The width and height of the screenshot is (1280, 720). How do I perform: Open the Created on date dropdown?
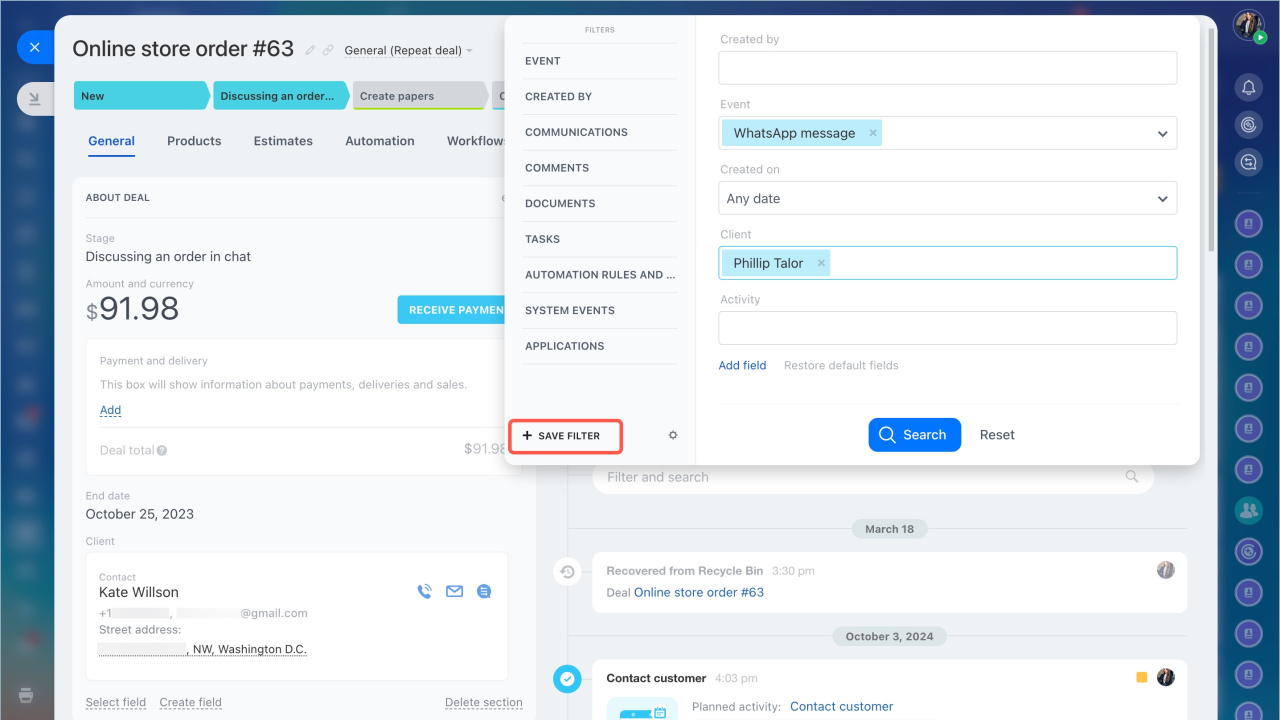[1162, 199]
